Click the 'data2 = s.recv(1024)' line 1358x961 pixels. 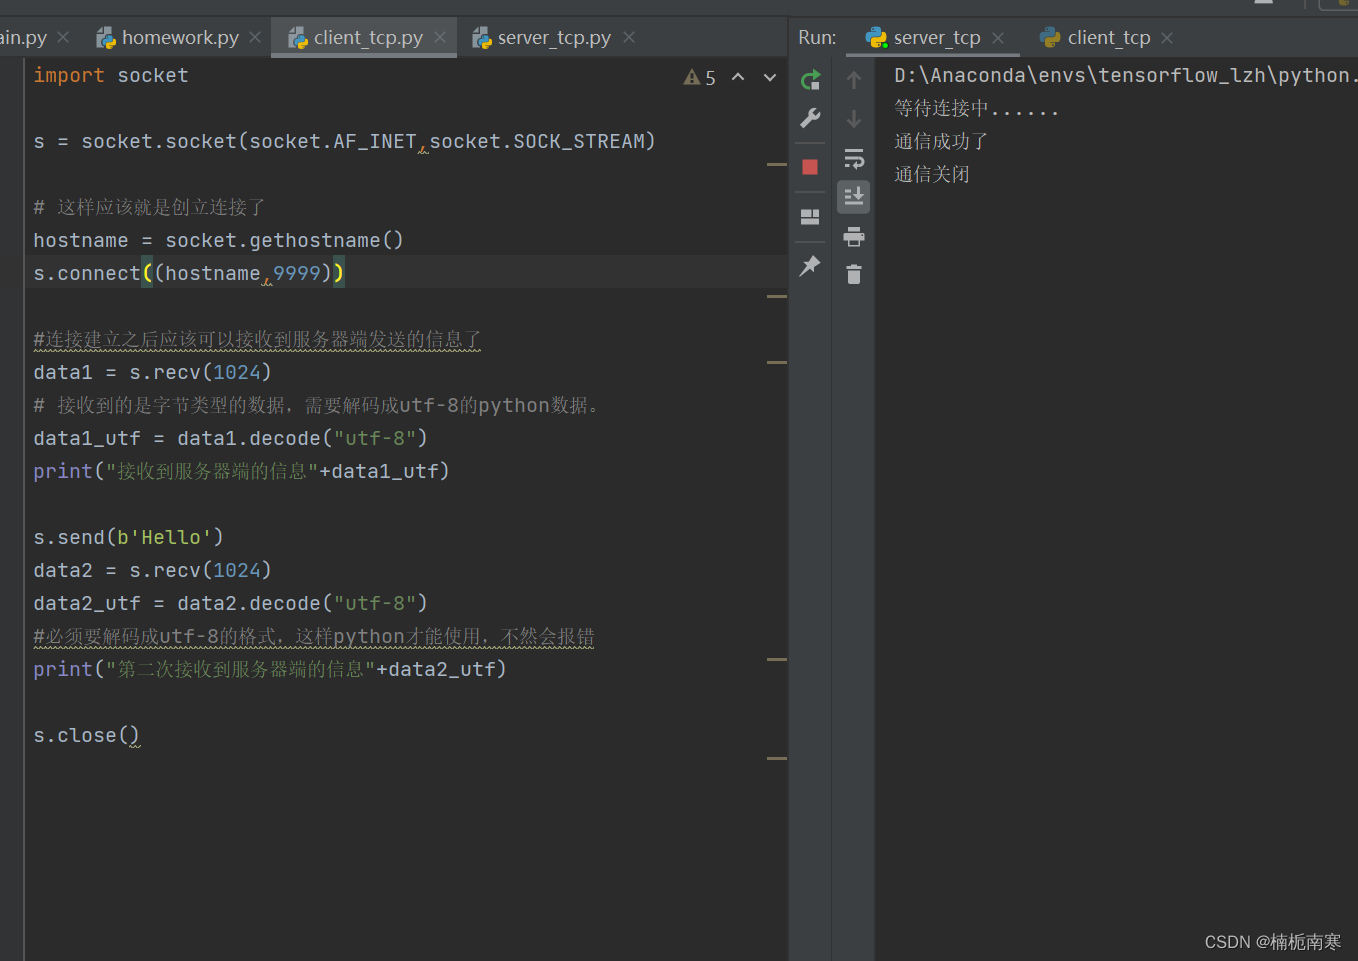(152, 571)
